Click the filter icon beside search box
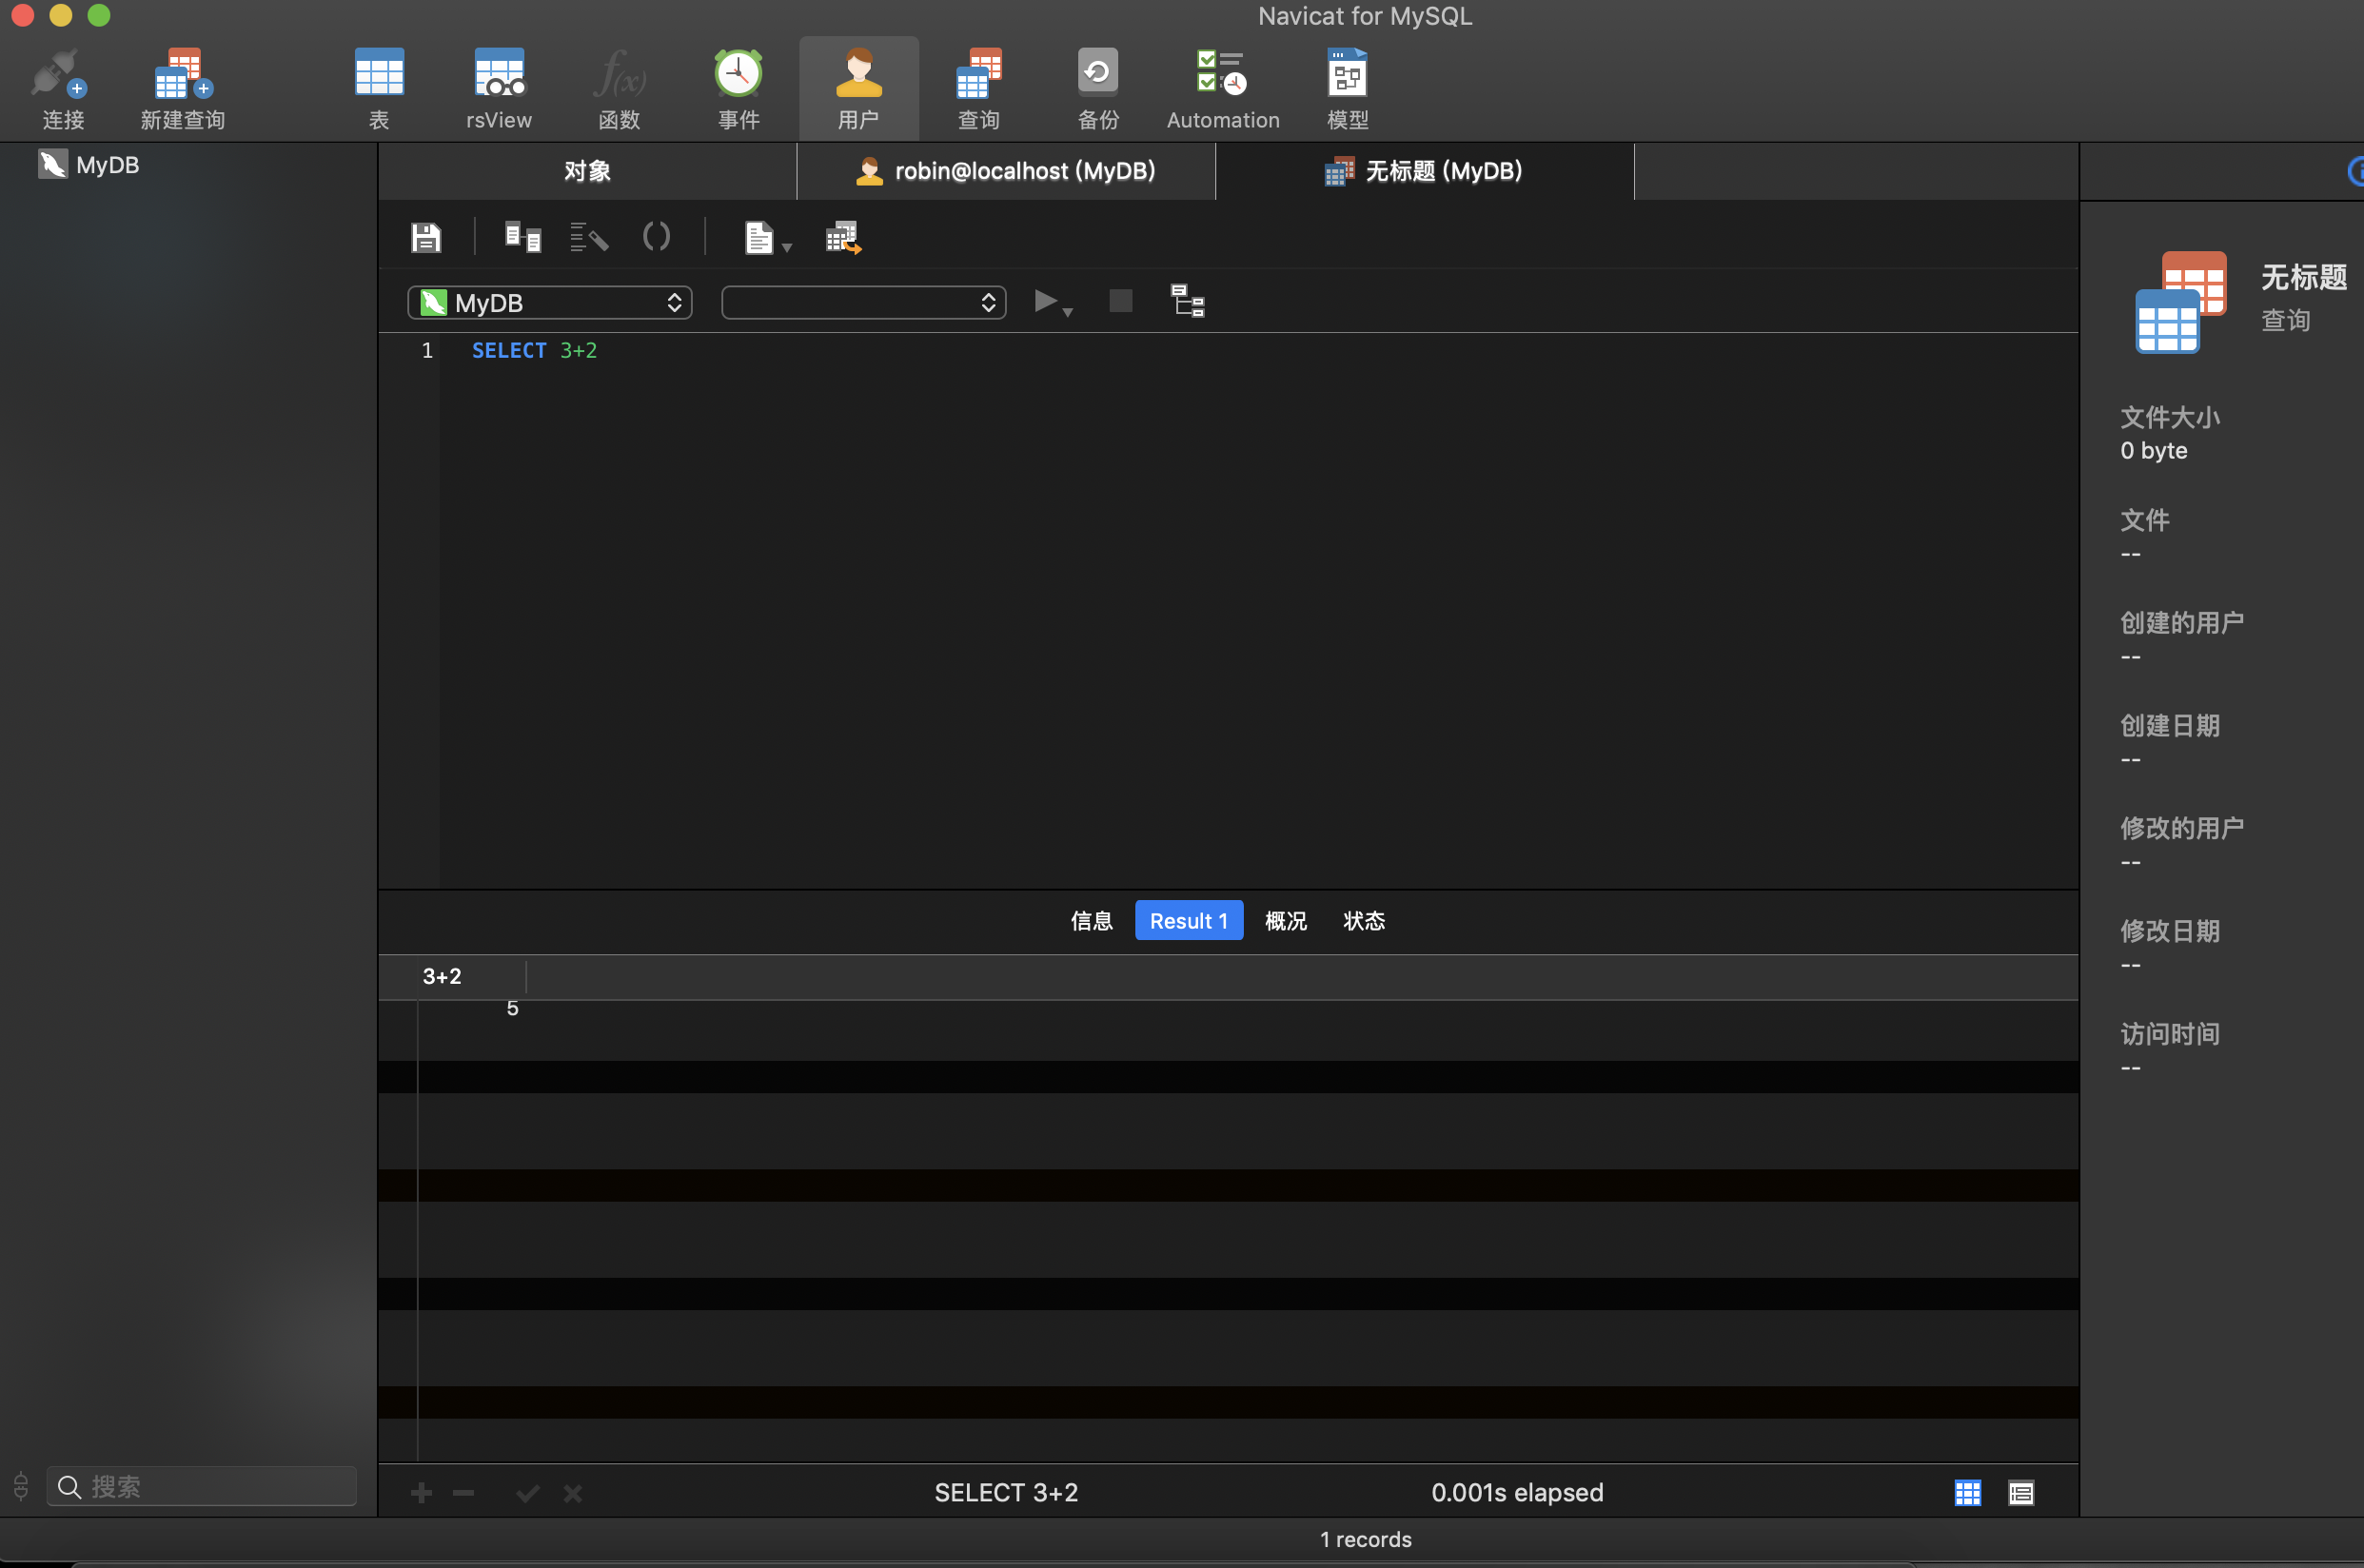 point(21,1486)
